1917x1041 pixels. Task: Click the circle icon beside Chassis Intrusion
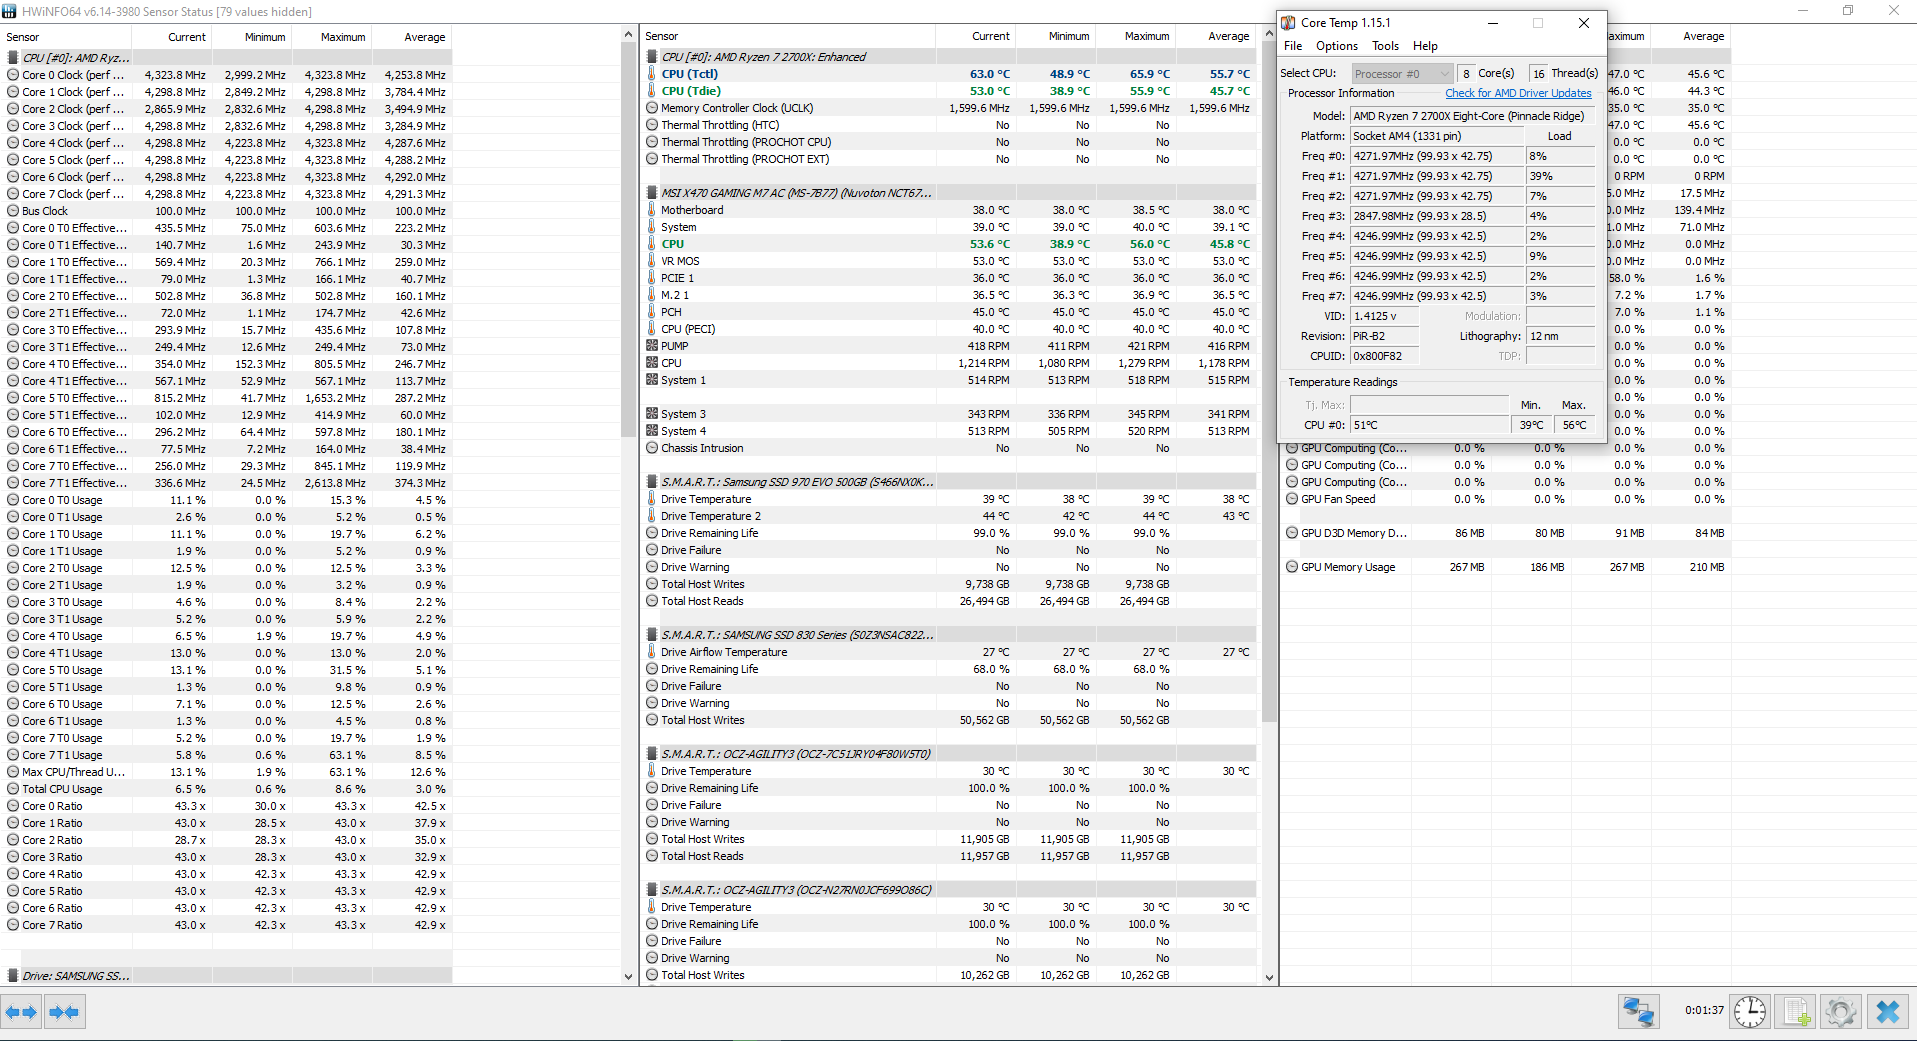(652, 448)
